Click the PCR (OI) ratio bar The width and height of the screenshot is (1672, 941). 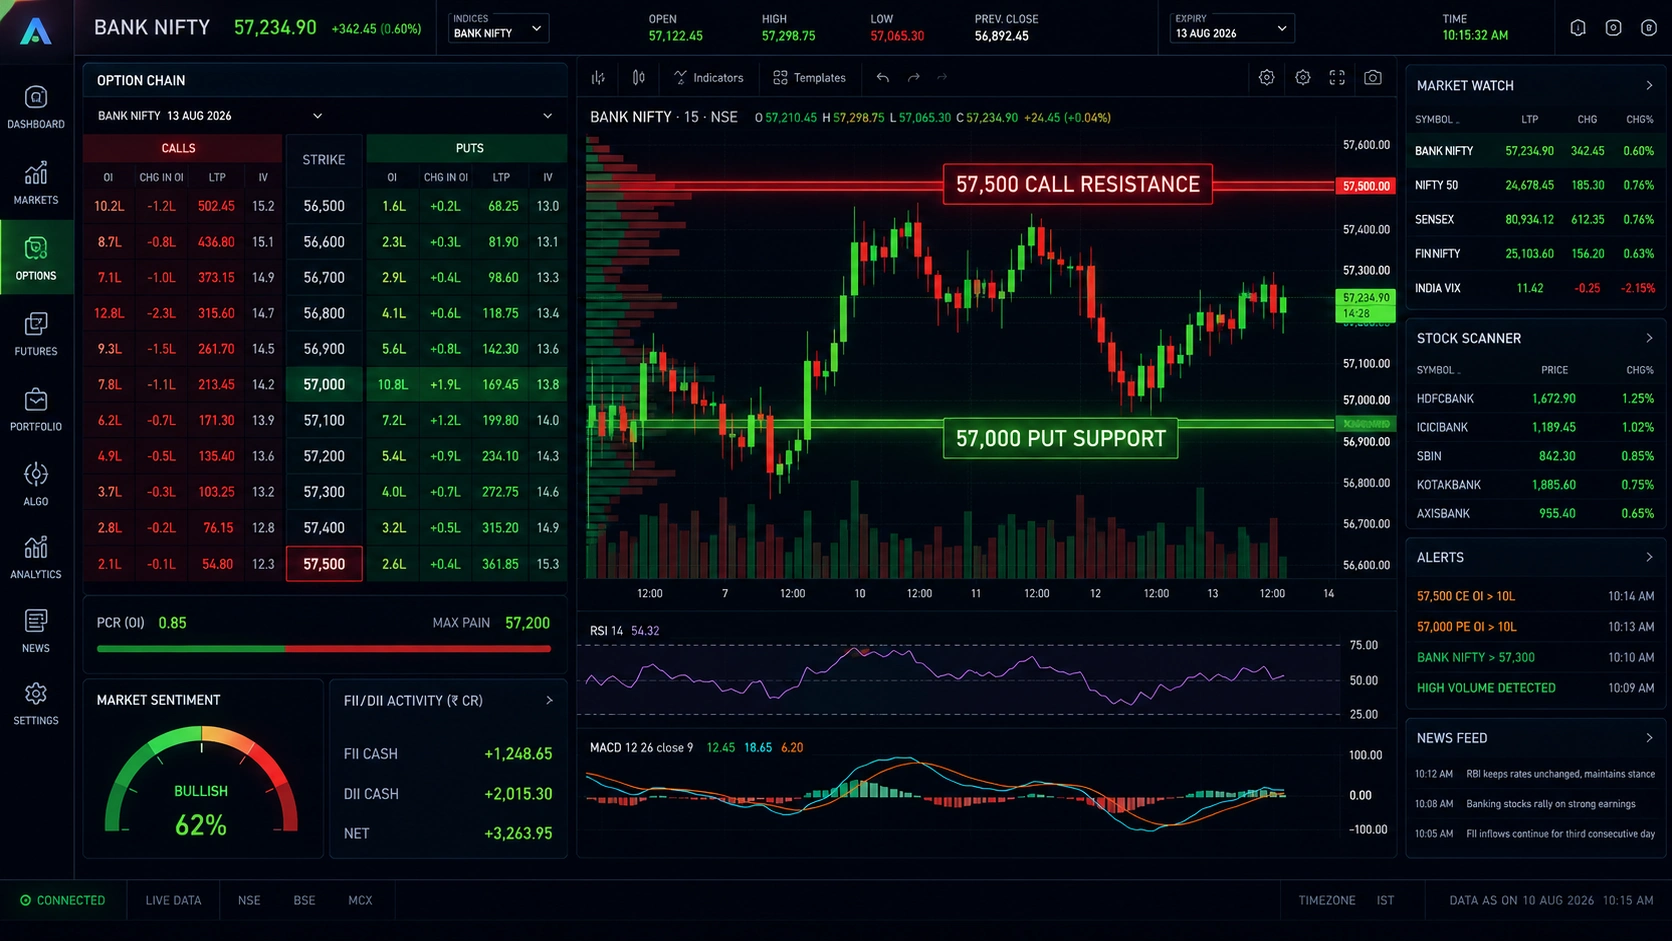point(324,649)
